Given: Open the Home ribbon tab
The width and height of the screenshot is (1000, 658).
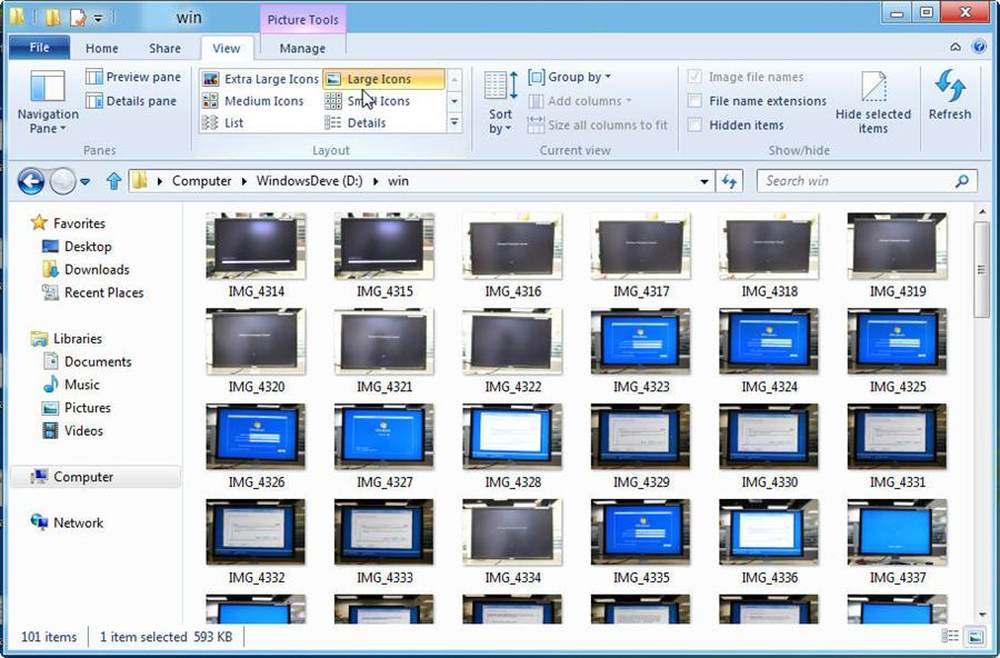Looking at the screenshot, I should coord(102,48).
